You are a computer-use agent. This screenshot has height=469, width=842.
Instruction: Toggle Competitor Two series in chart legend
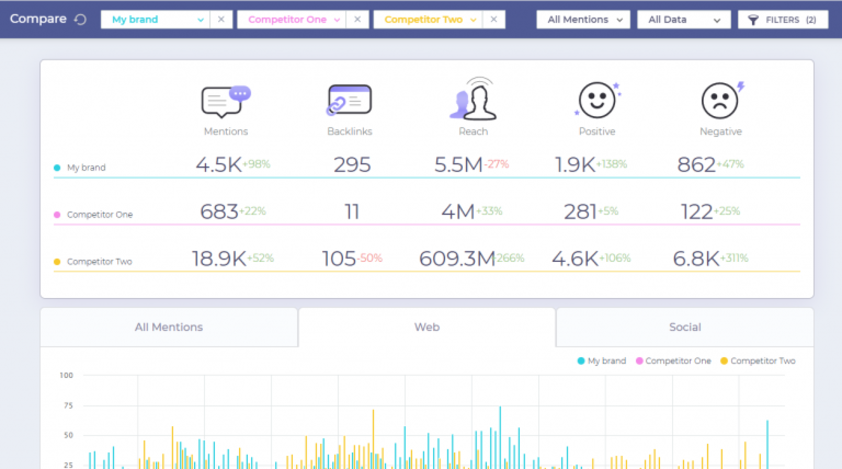click(x=758, y=360)
